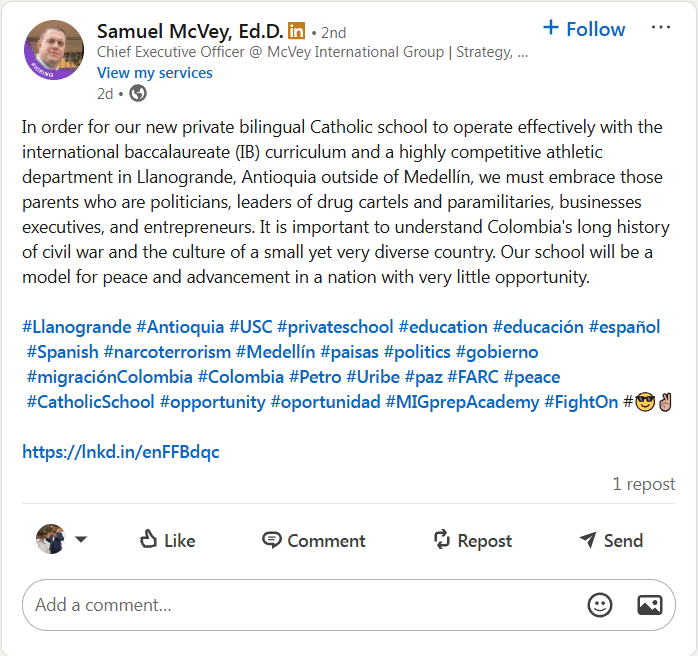Click the Samuel McVey, Ed.D. name link
Screen dimensions: 698x656
[190, 31]
